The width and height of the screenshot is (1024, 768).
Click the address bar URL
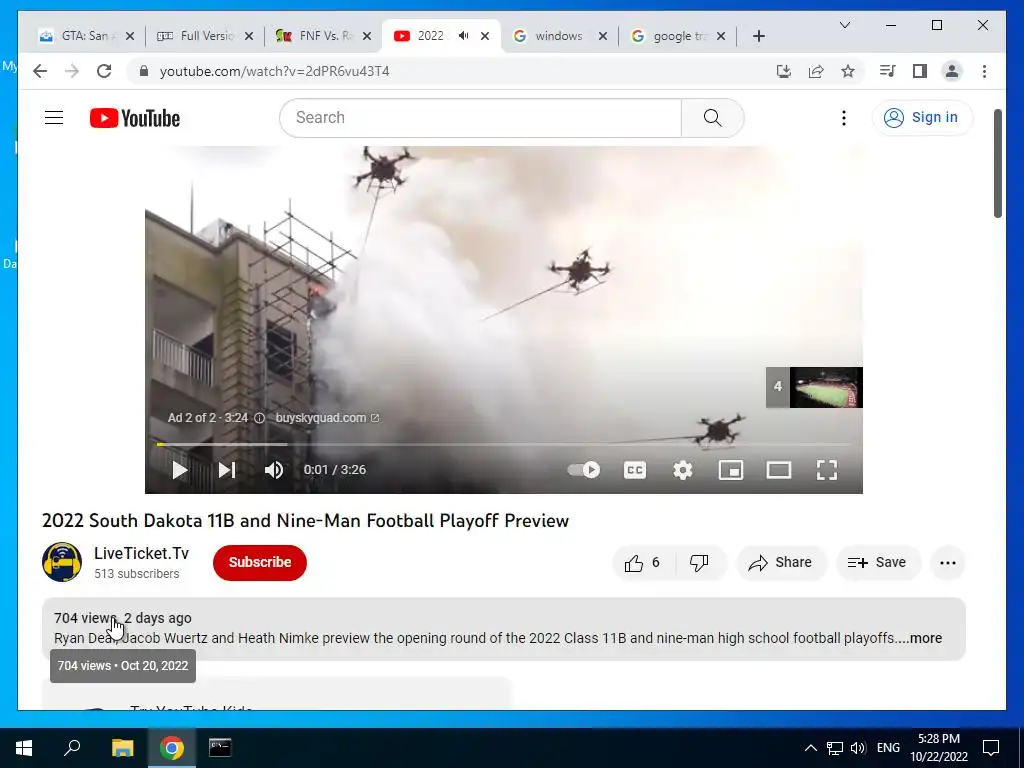(x=274, y=71)
